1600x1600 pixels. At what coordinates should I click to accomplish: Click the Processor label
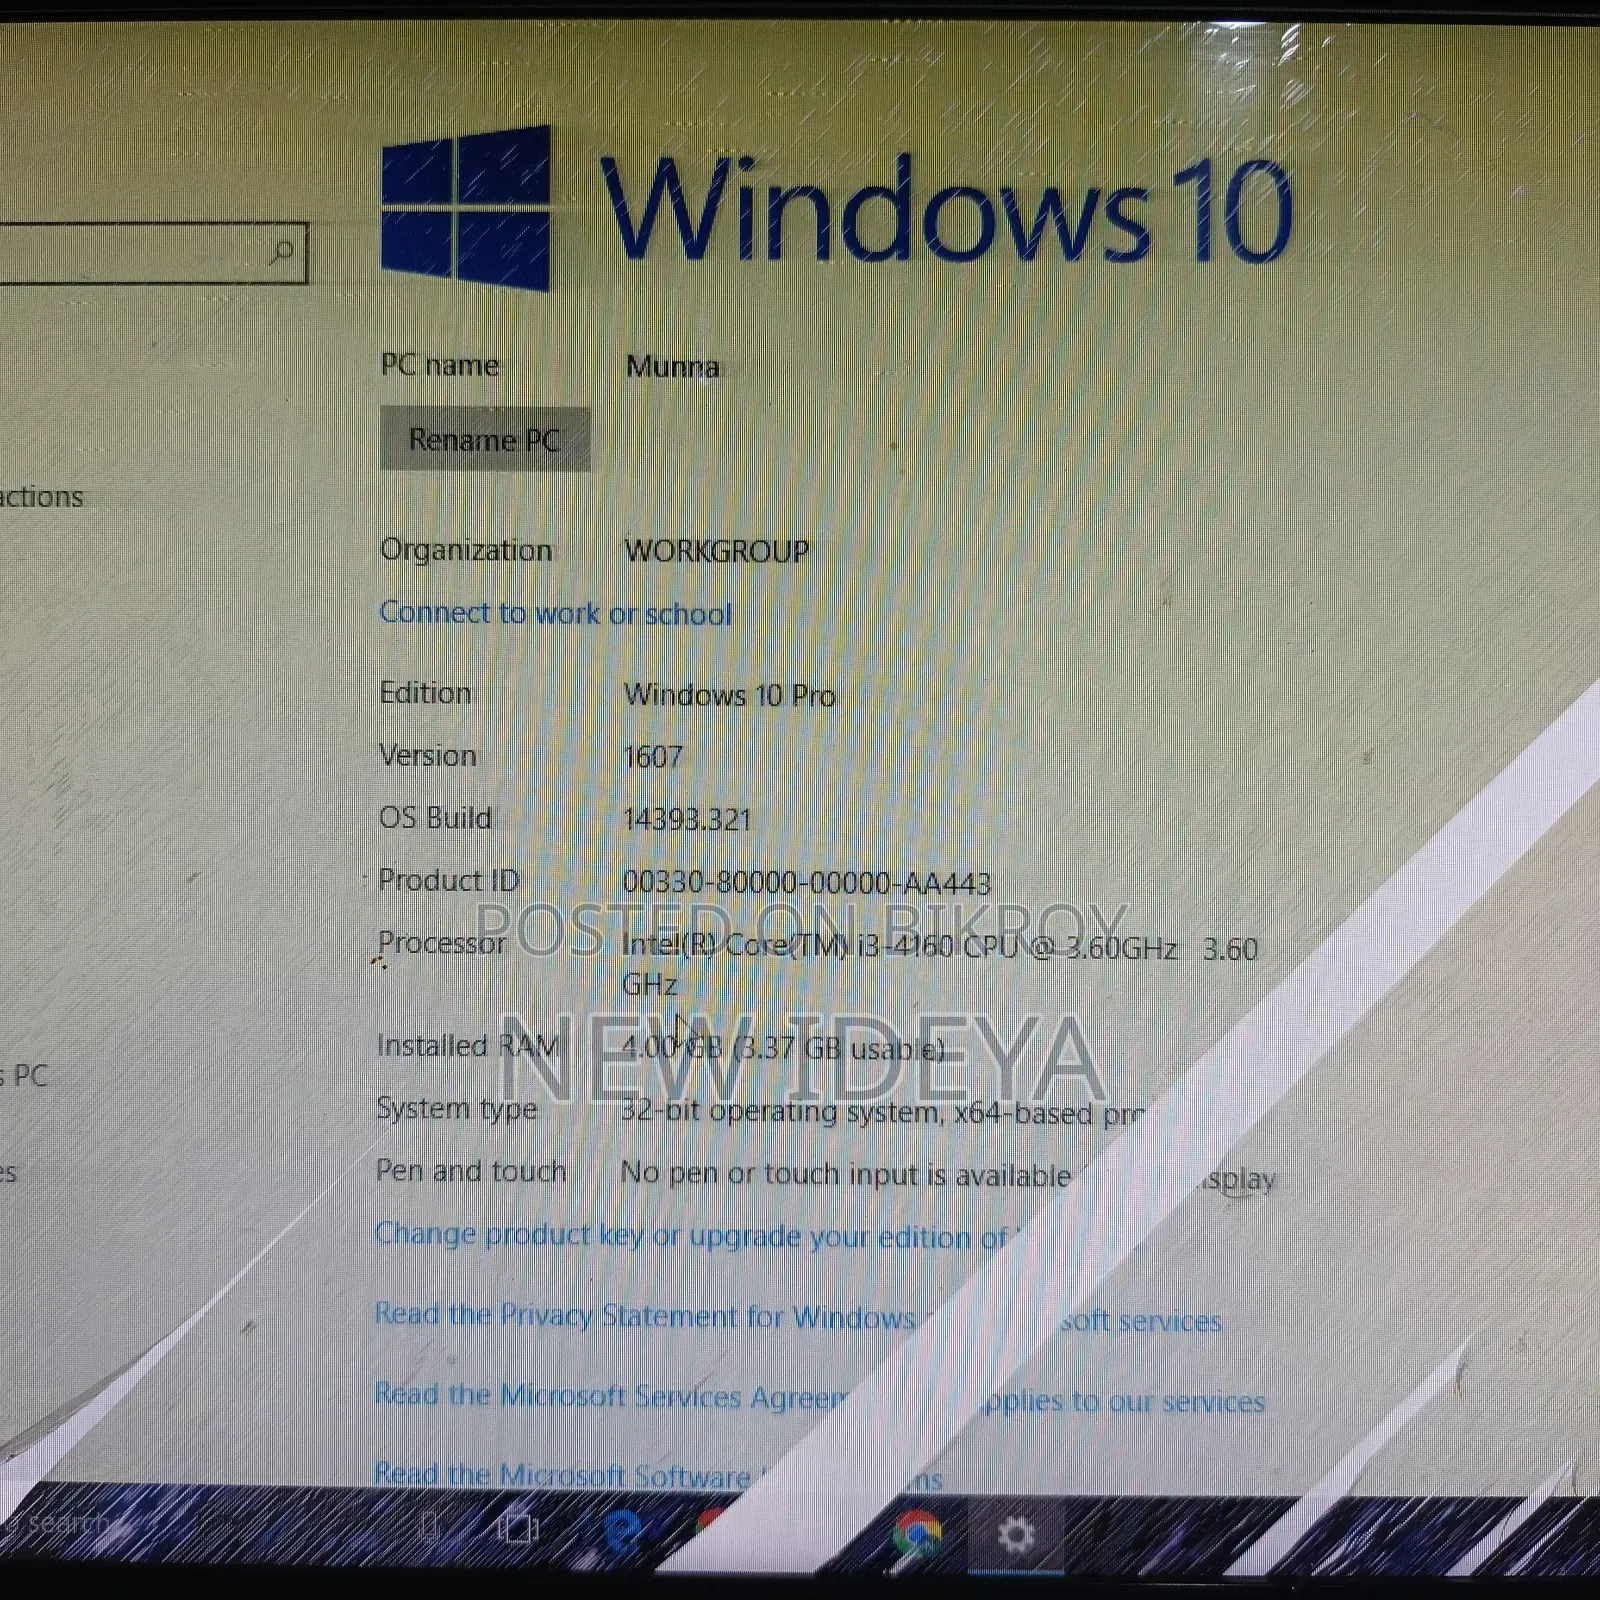pyautogui.click(x=442, y=943)
